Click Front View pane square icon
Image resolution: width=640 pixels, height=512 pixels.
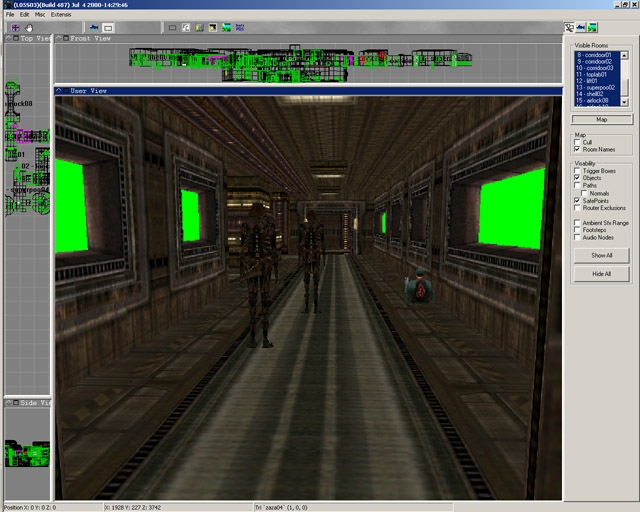66,38
